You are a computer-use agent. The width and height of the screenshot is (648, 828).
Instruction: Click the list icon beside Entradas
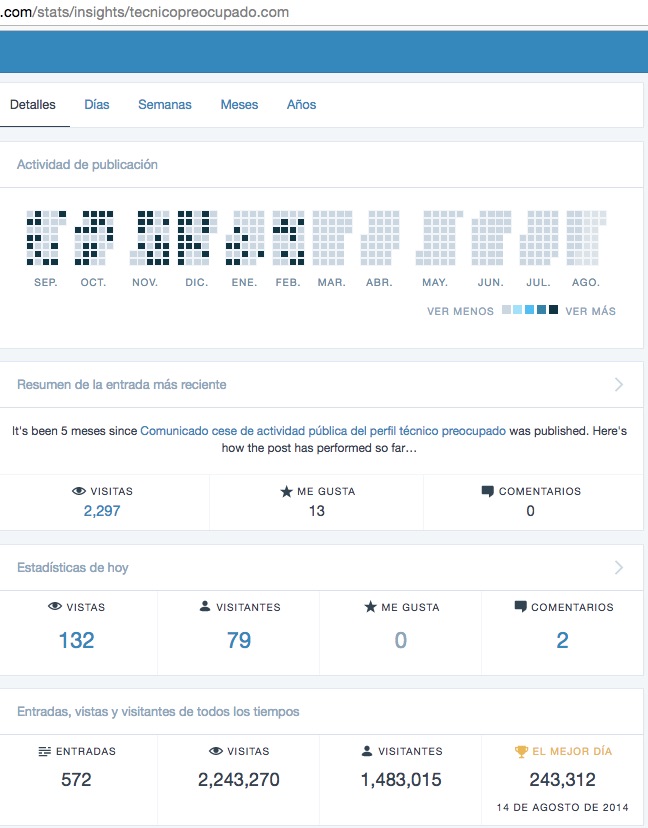tap(43, 751)
